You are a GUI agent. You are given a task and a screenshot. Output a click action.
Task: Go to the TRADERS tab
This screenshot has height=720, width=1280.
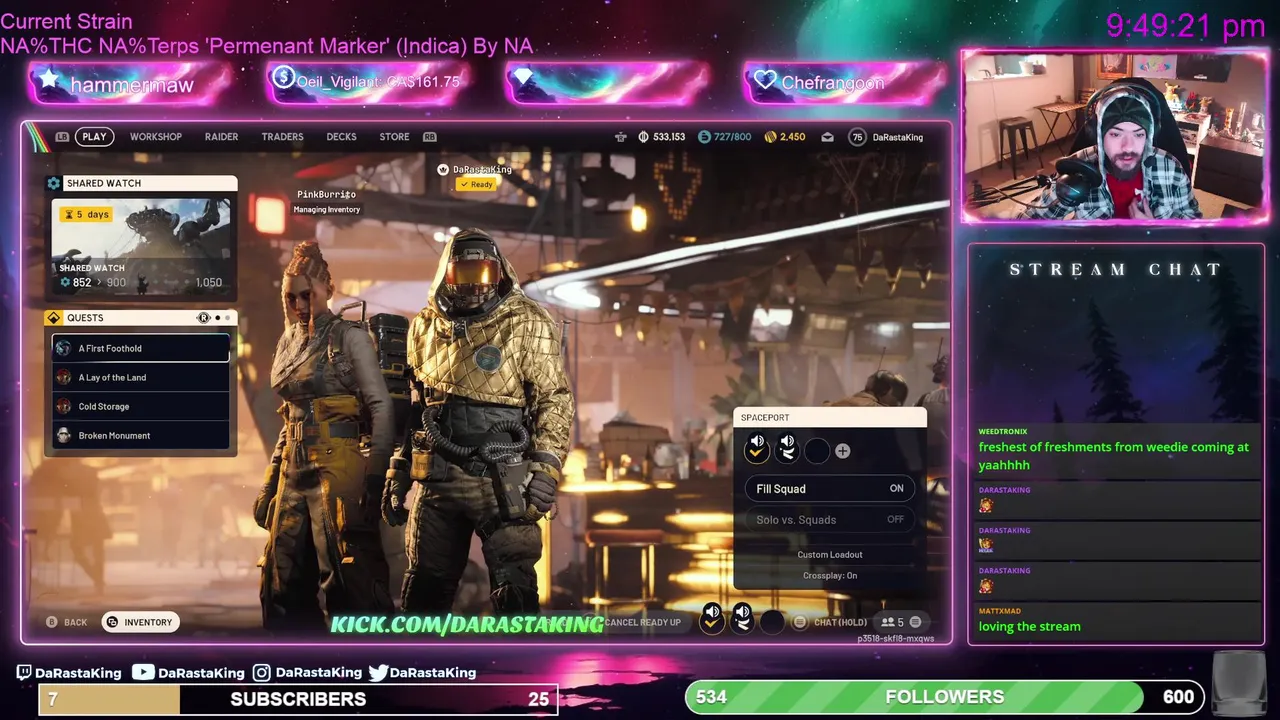[x=282, y=137]
